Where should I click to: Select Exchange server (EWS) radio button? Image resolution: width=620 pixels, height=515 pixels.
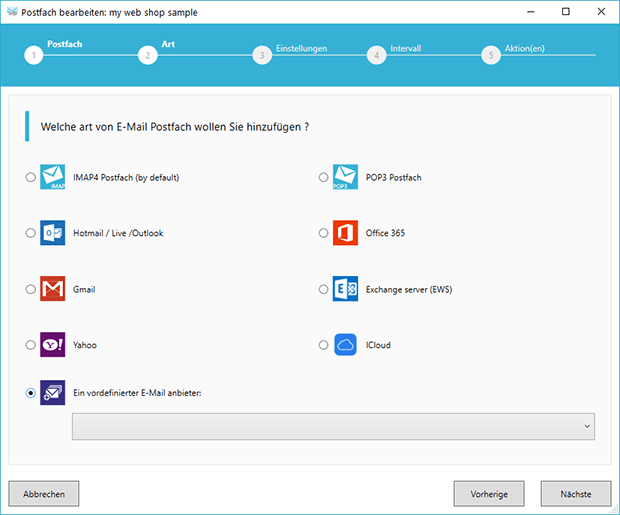tap(323, 289)
